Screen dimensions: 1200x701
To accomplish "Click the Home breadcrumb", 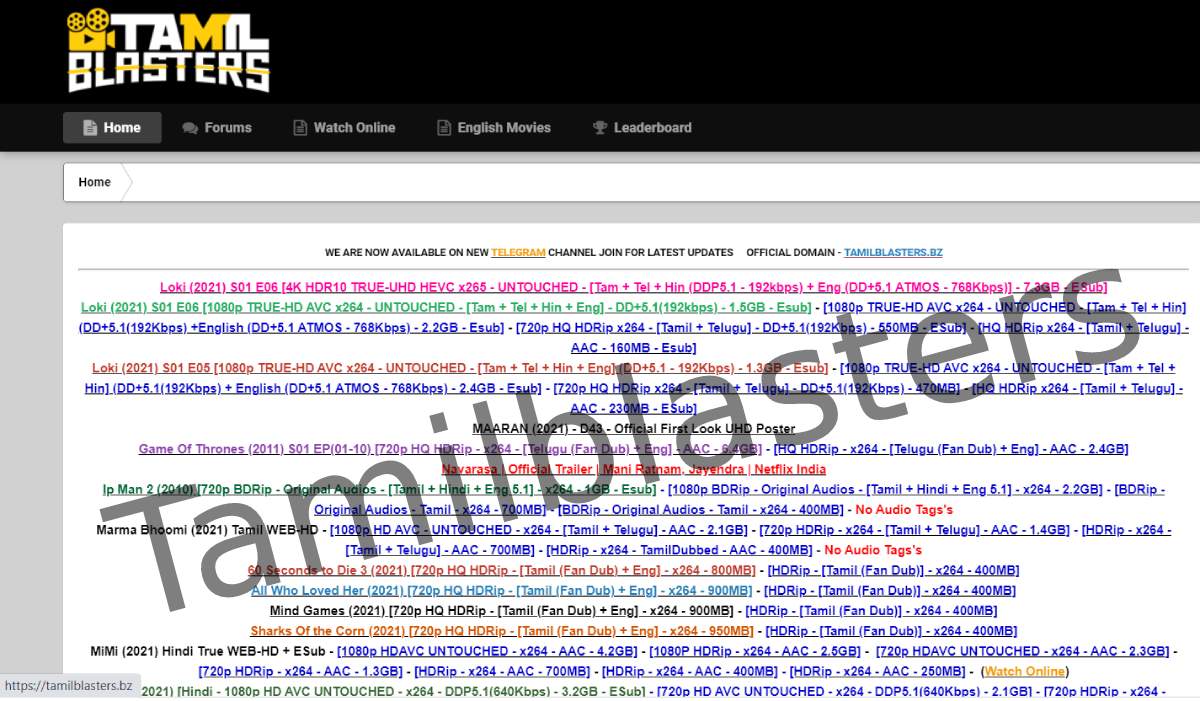I will pos(95,182).
